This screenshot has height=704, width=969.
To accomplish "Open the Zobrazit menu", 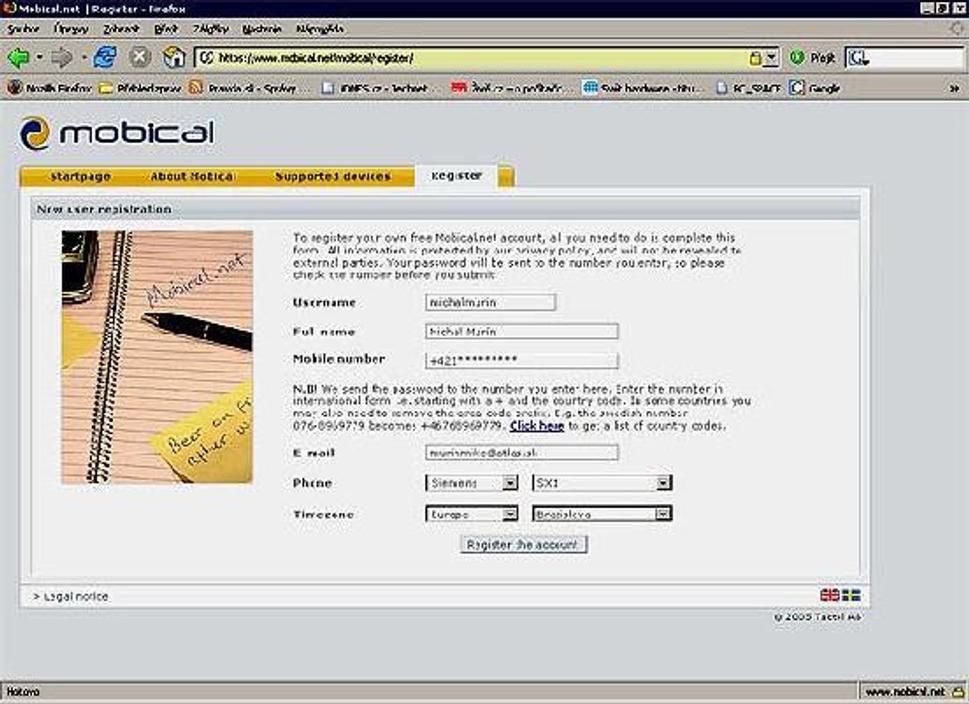I will click(121, 29).
